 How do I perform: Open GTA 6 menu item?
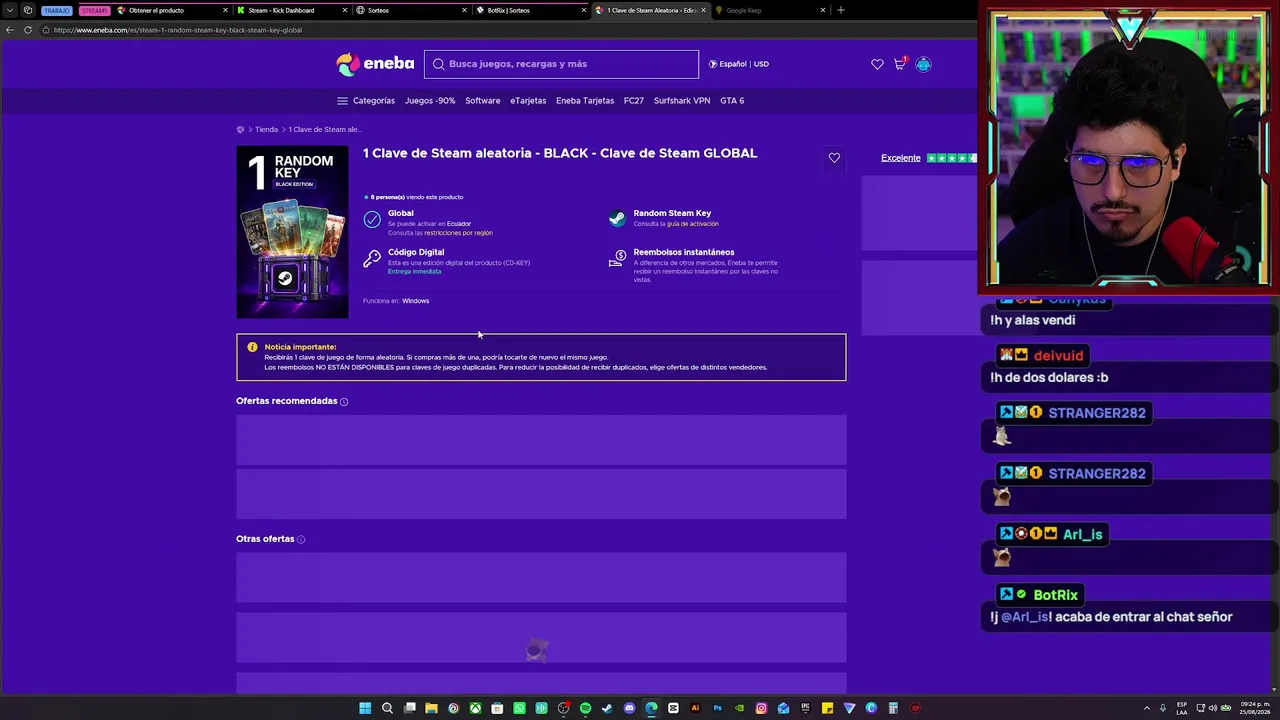(732, 101)
